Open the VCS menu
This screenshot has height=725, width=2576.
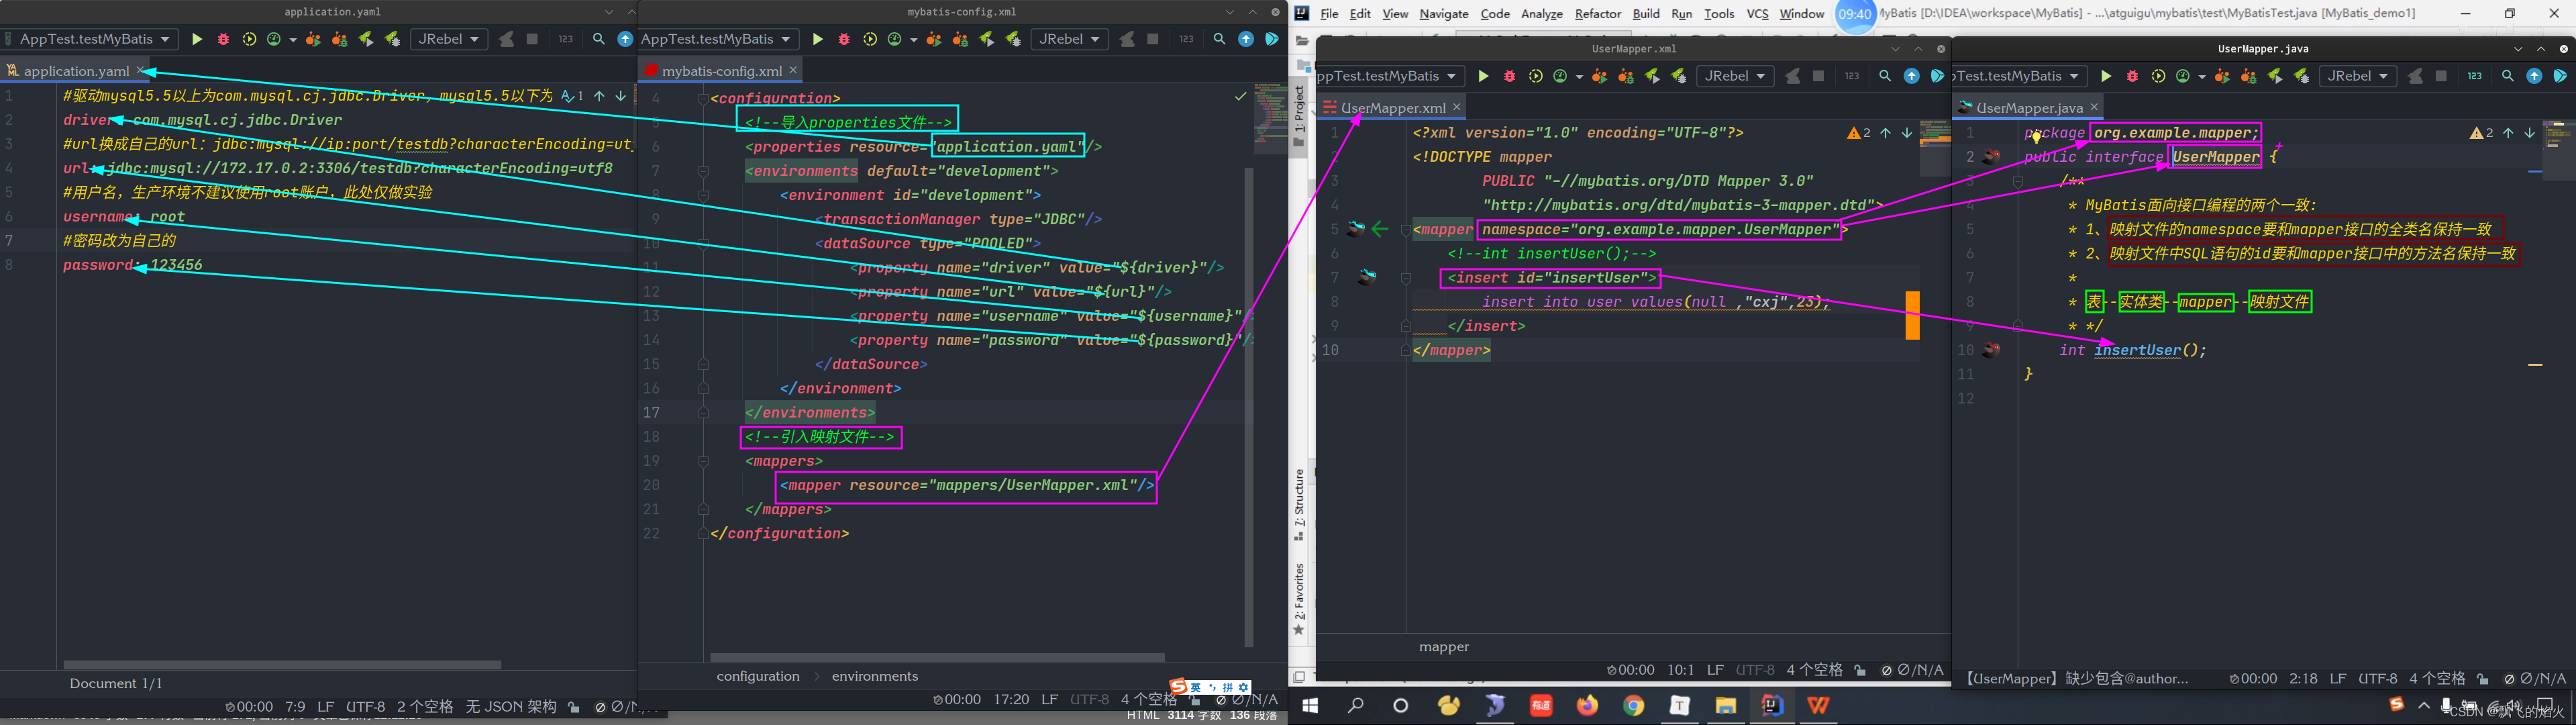coord(1757,14)
